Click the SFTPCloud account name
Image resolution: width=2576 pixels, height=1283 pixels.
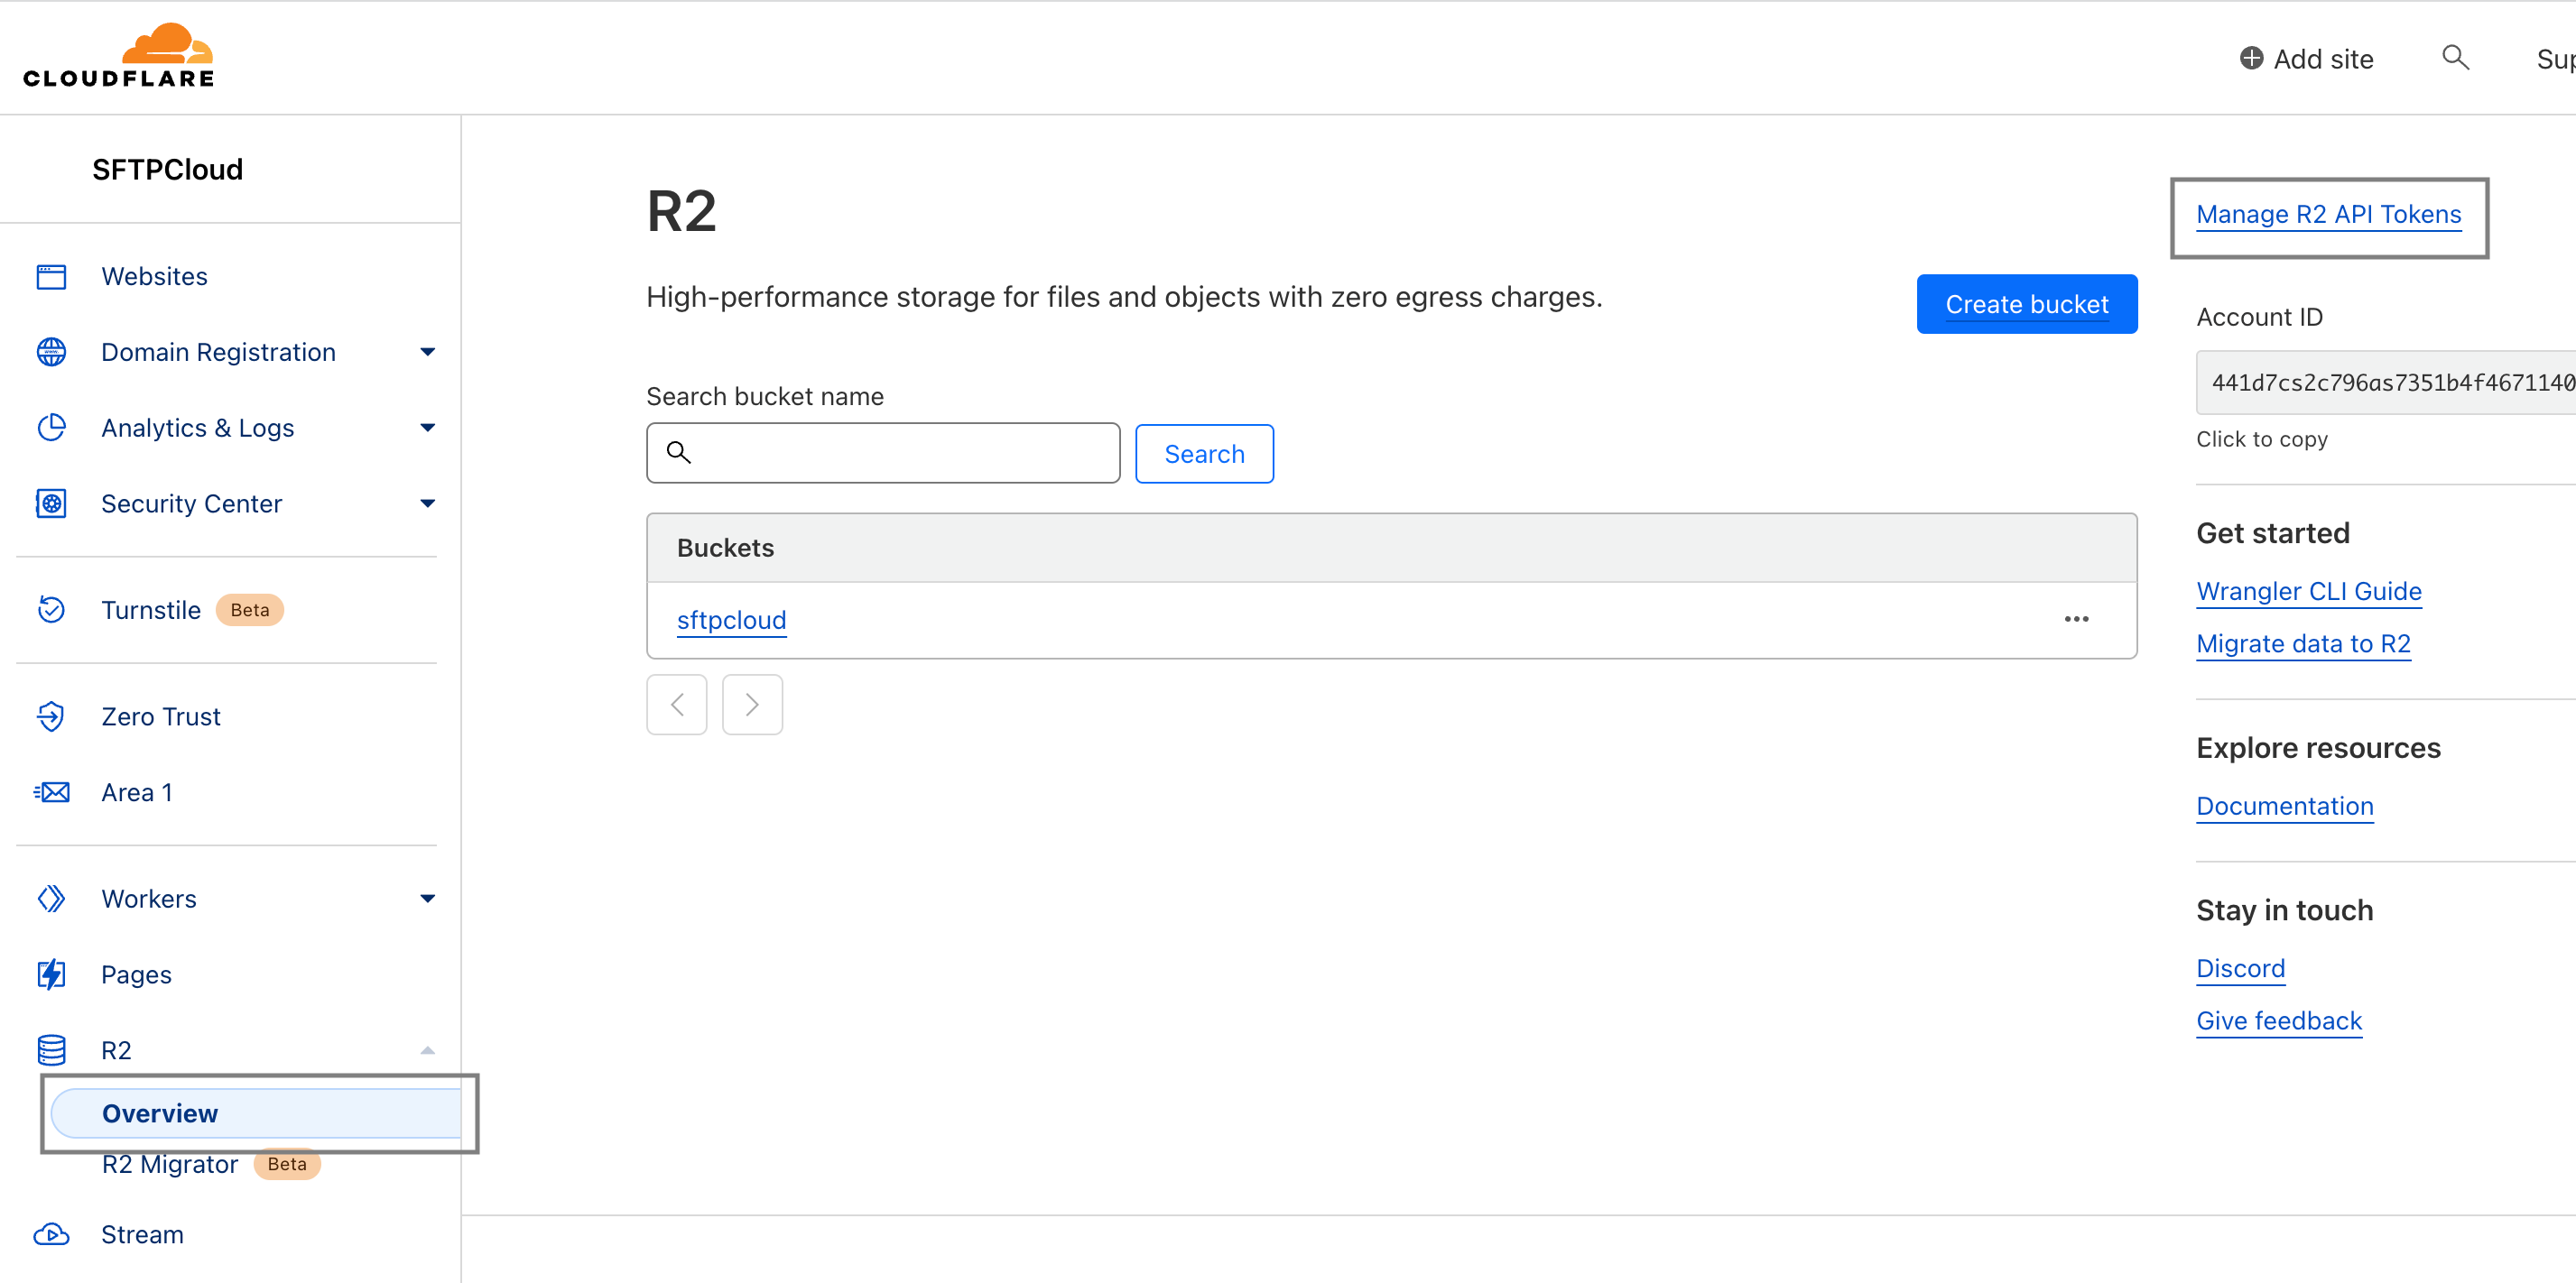tap(167, 170)
